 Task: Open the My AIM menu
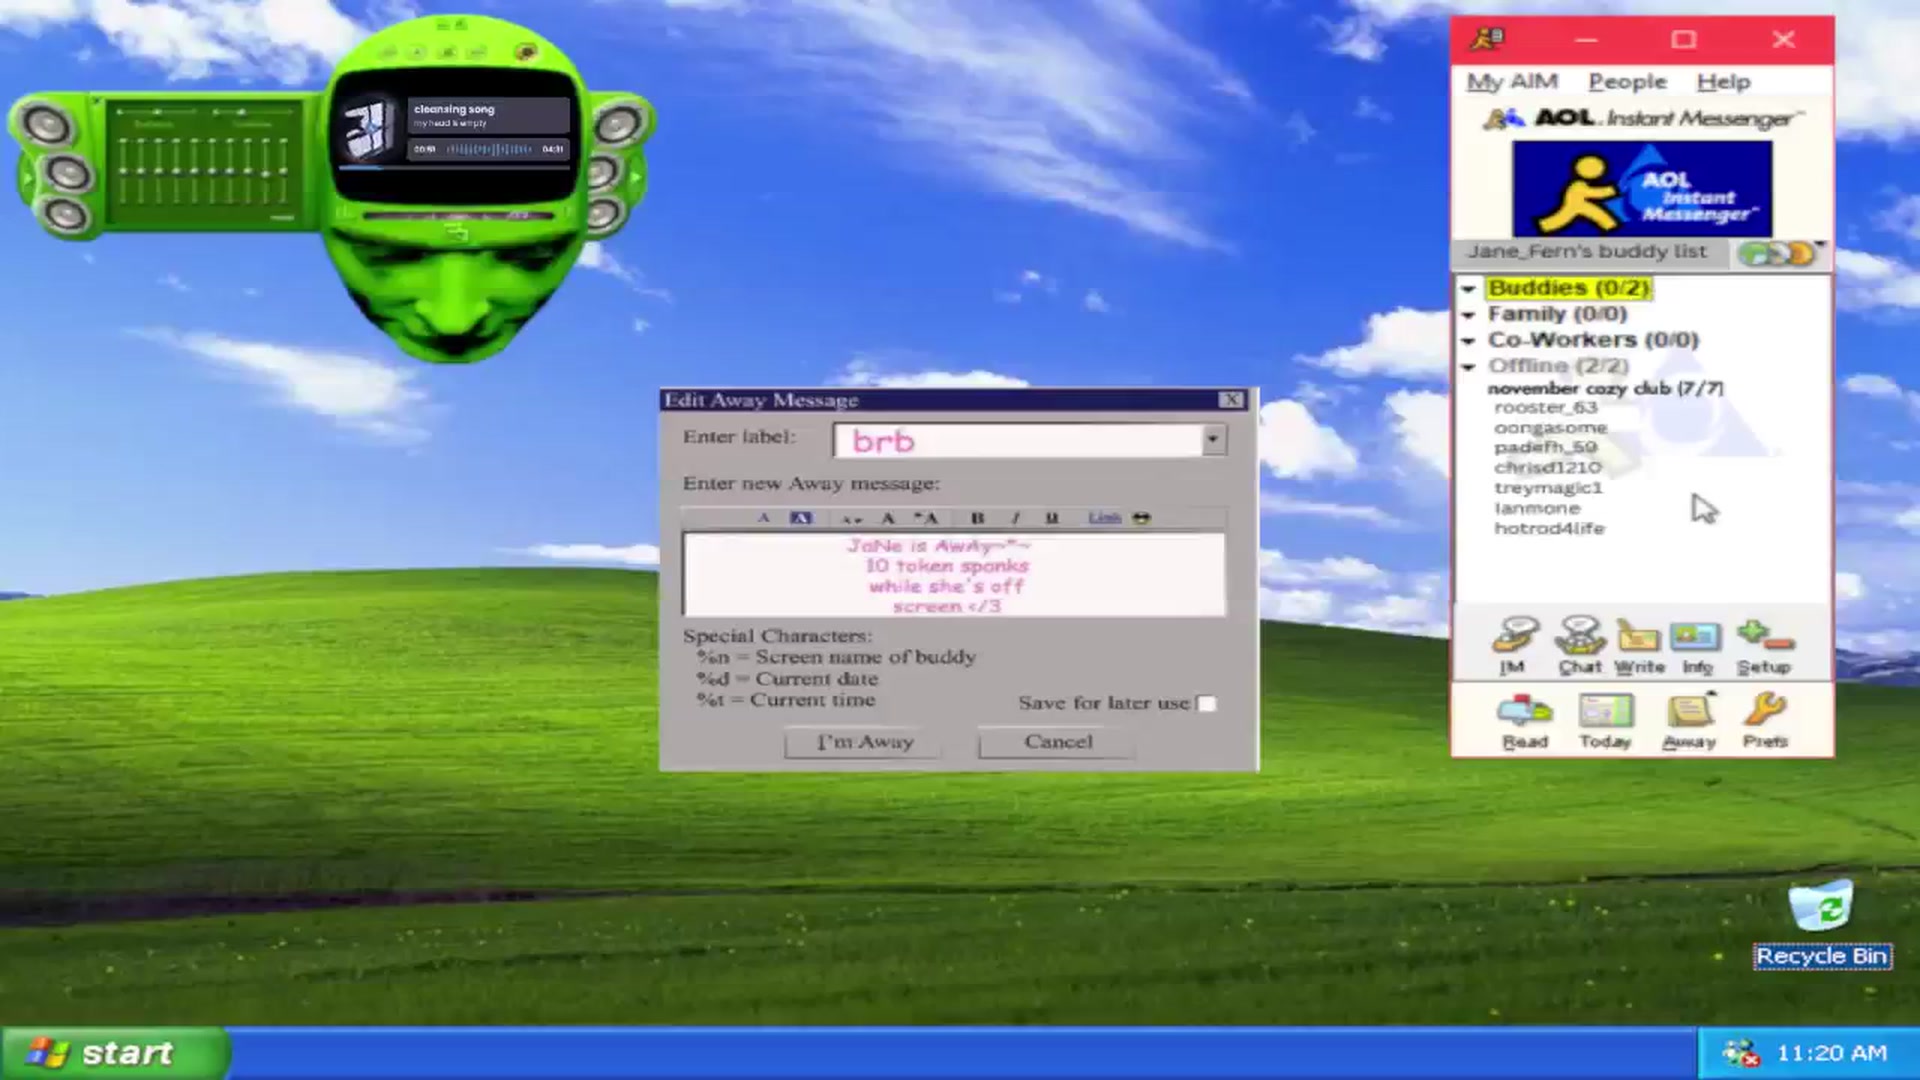(x=1511, y=82)
